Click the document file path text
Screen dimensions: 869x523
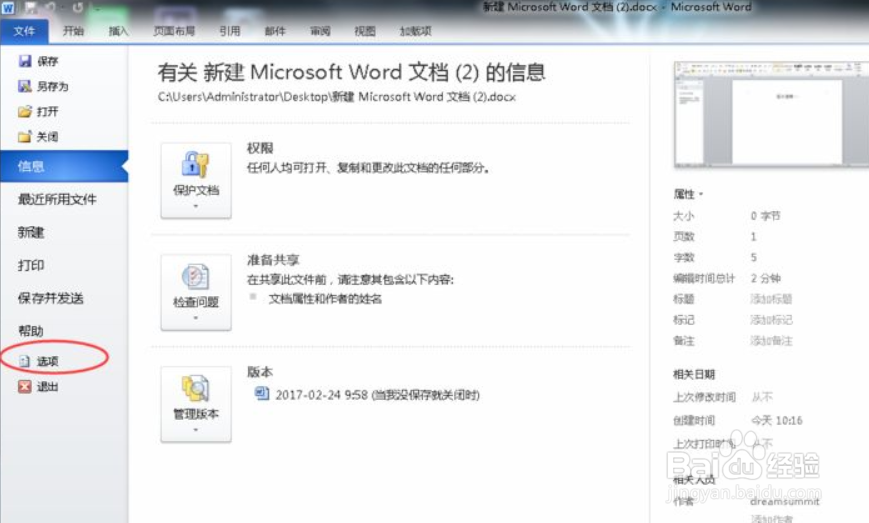pyautogui.click(x=337, y=97)
